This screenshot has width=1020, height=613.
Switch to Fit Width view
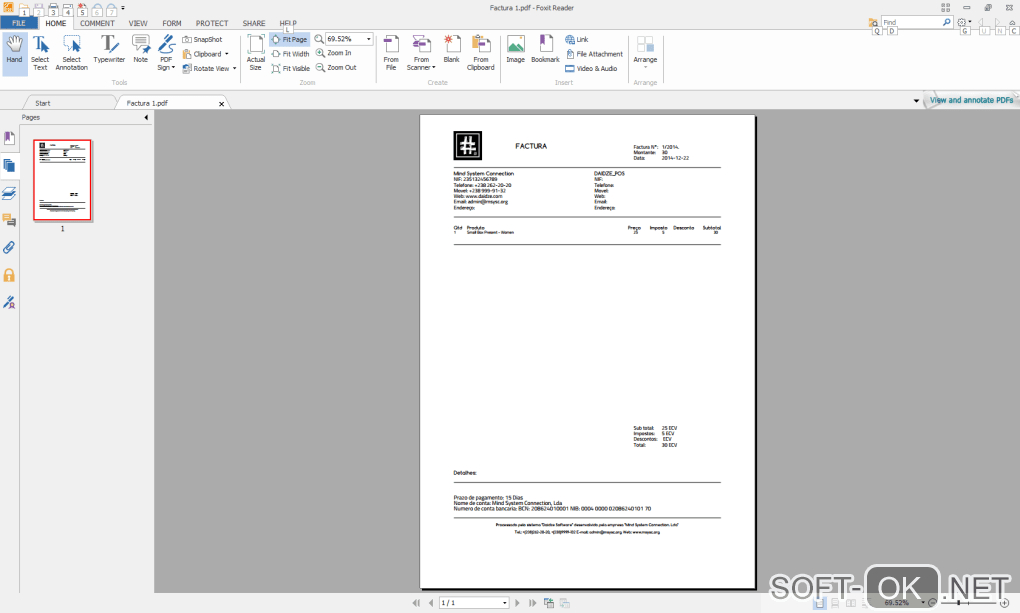pos(290,54)
